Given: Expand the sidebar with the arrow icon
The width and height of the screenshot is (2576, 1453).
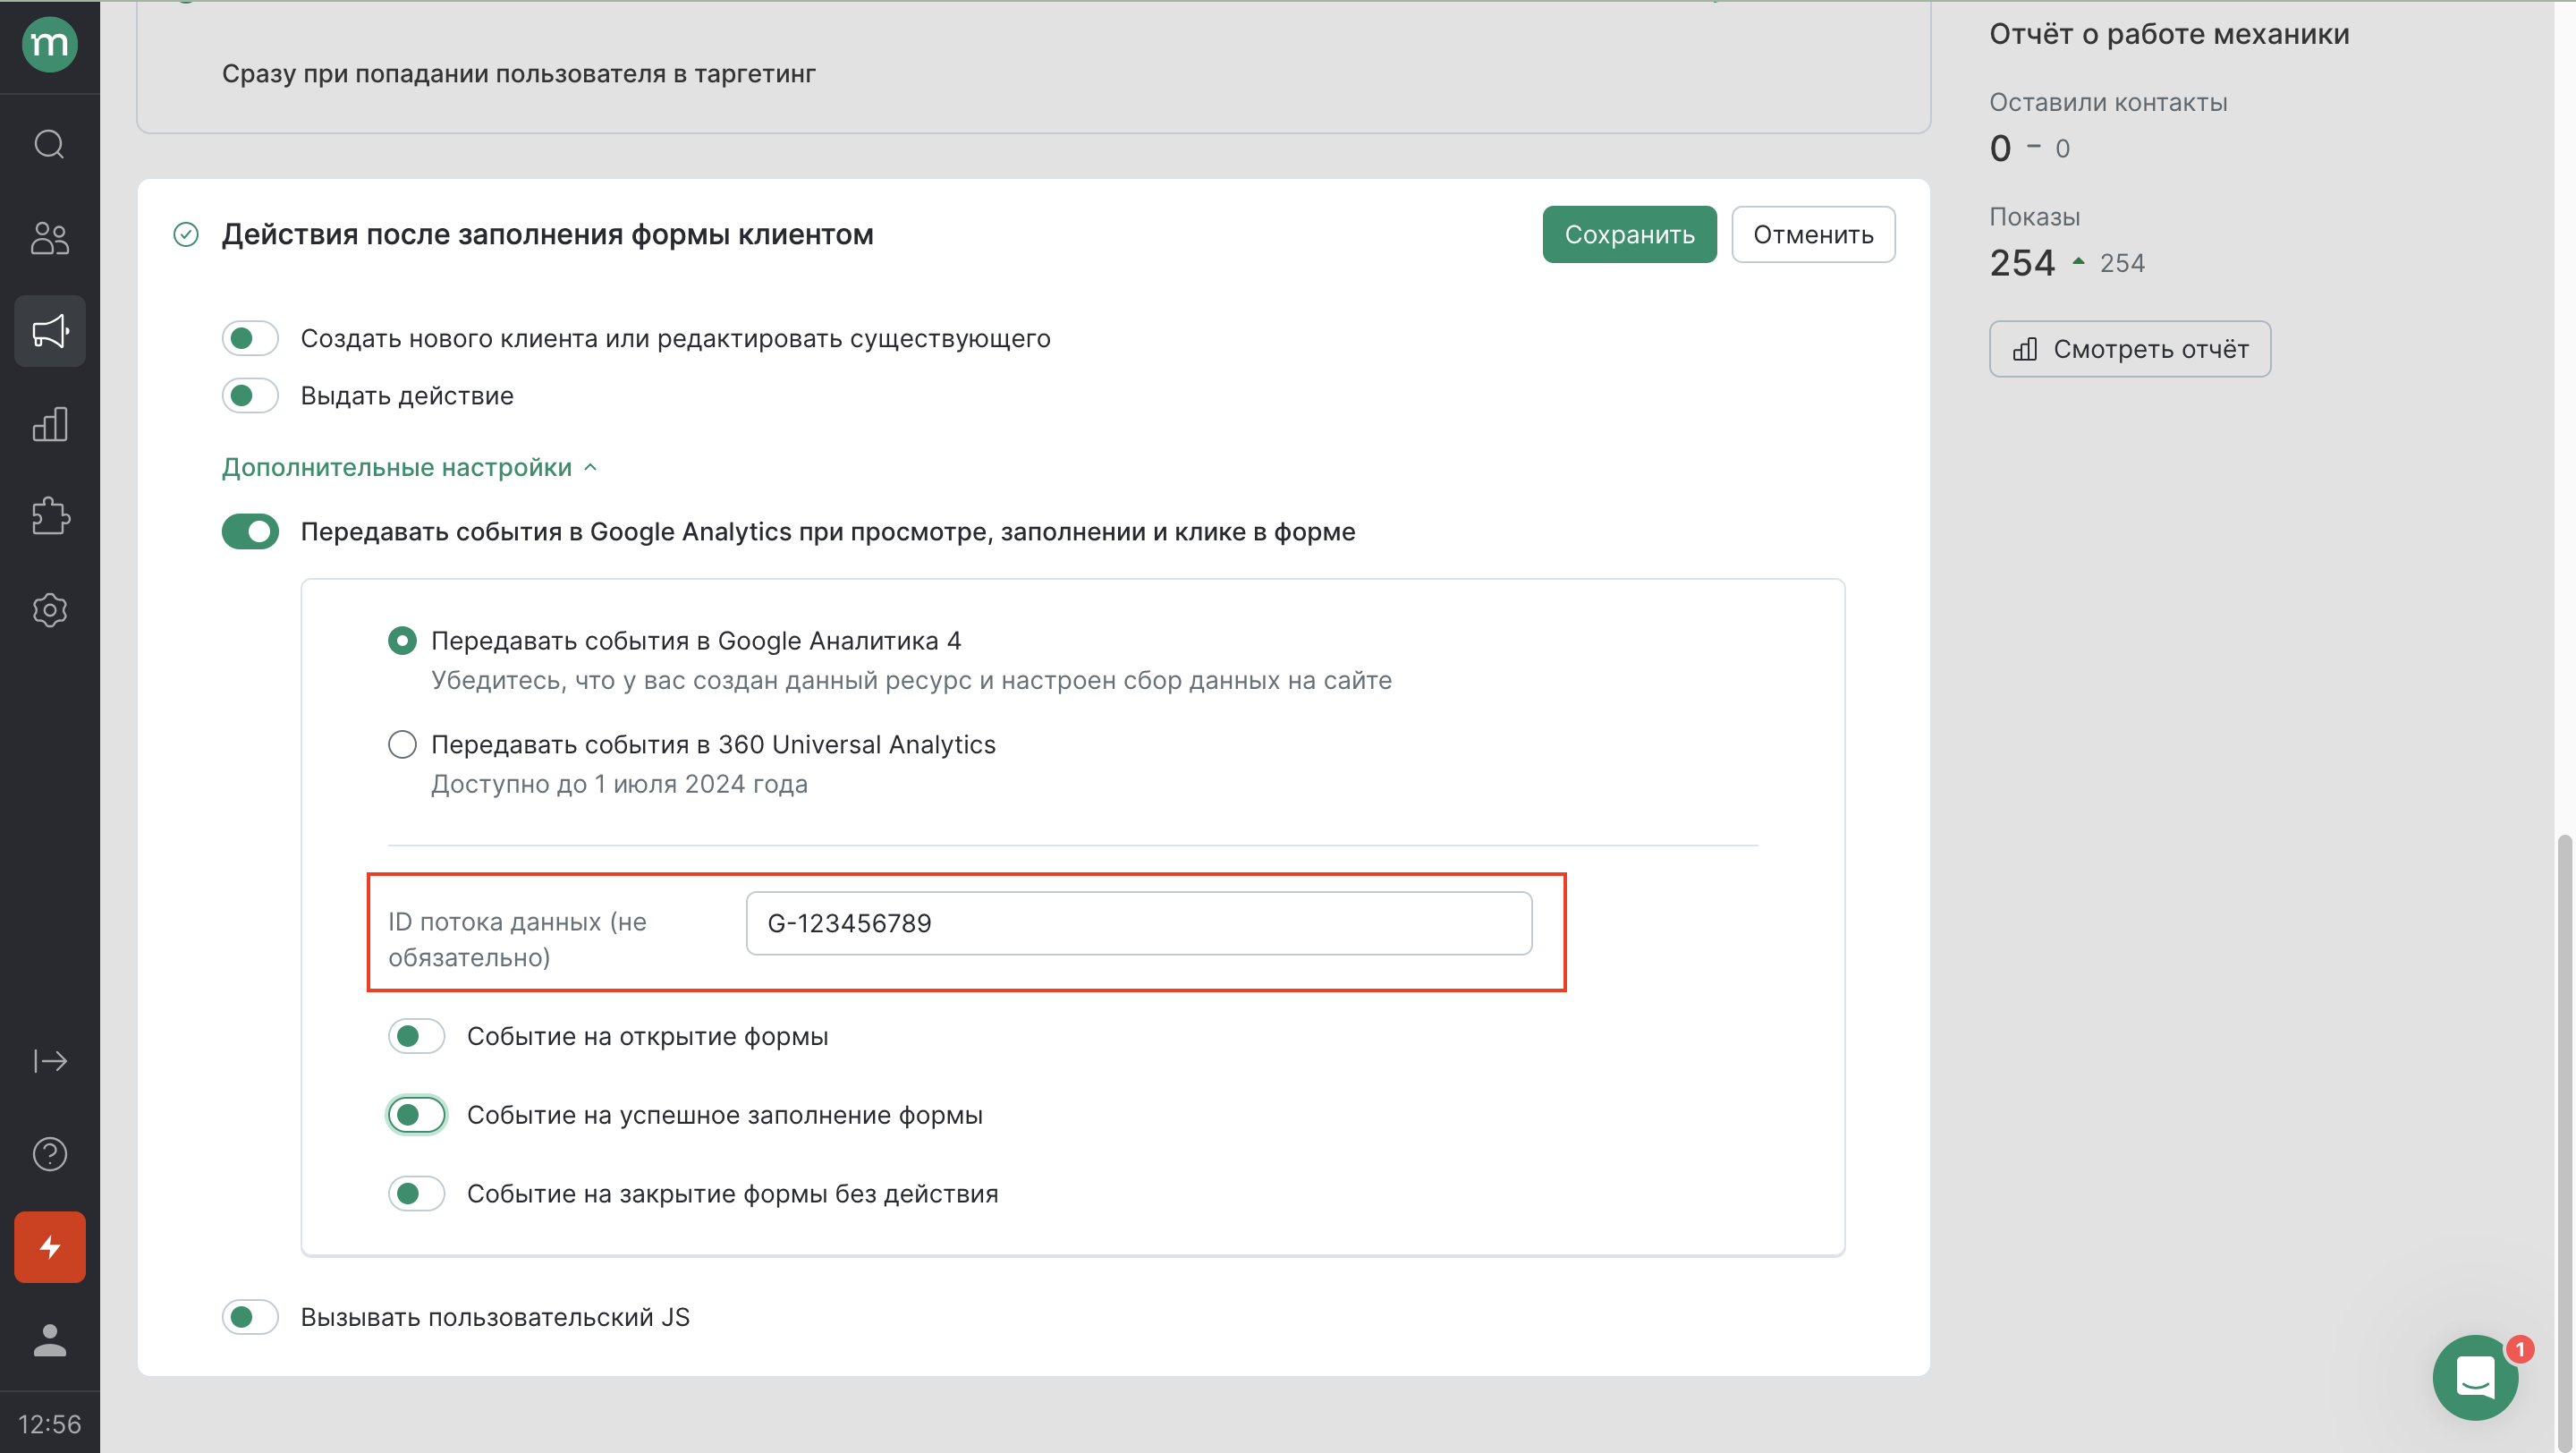Looking at the screenshot, I should coord(49,1060).
